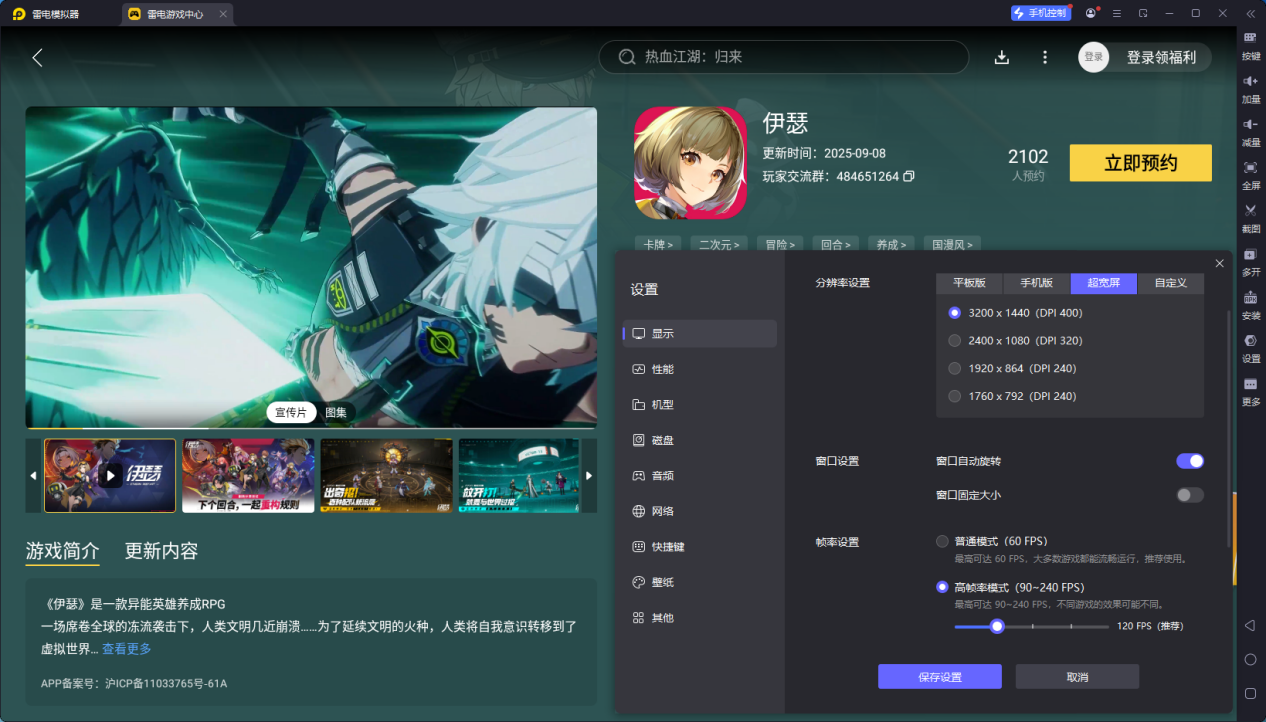The image size is (1266, 722).
Task: Open the downloads icon near search bar
Action: pyautogui.click(x=1002, y=57)
